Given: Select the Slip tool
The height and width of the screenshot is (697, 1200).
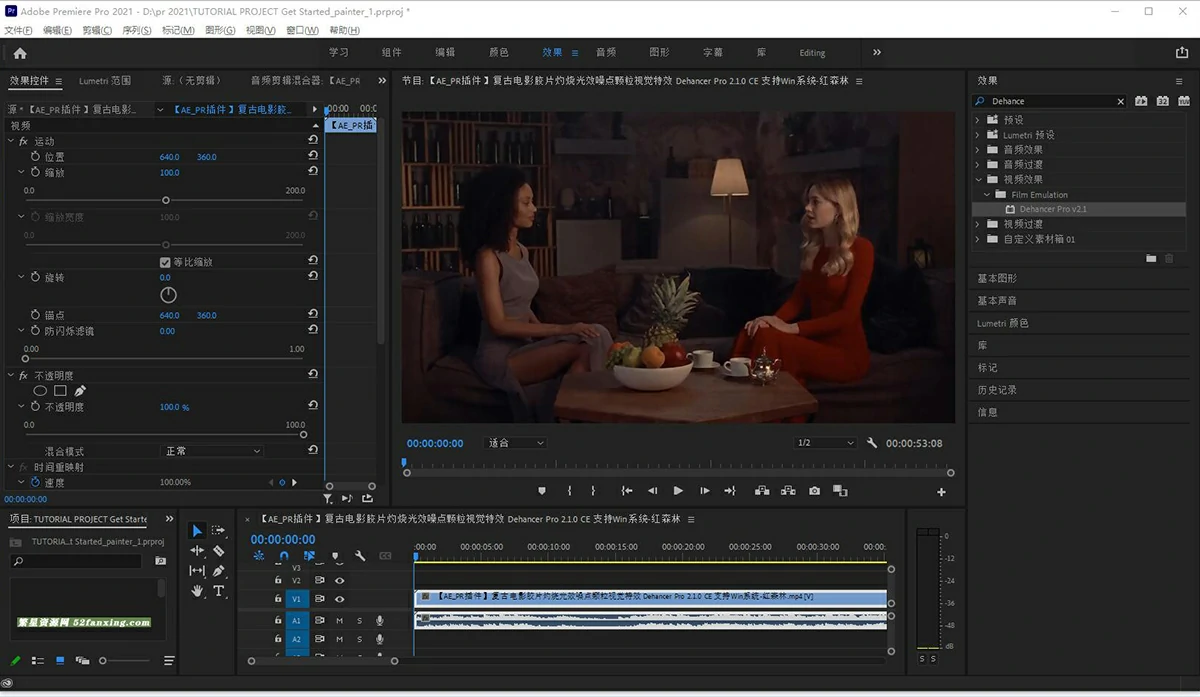Looking at the screenshot, I should [x=197, y=571].
